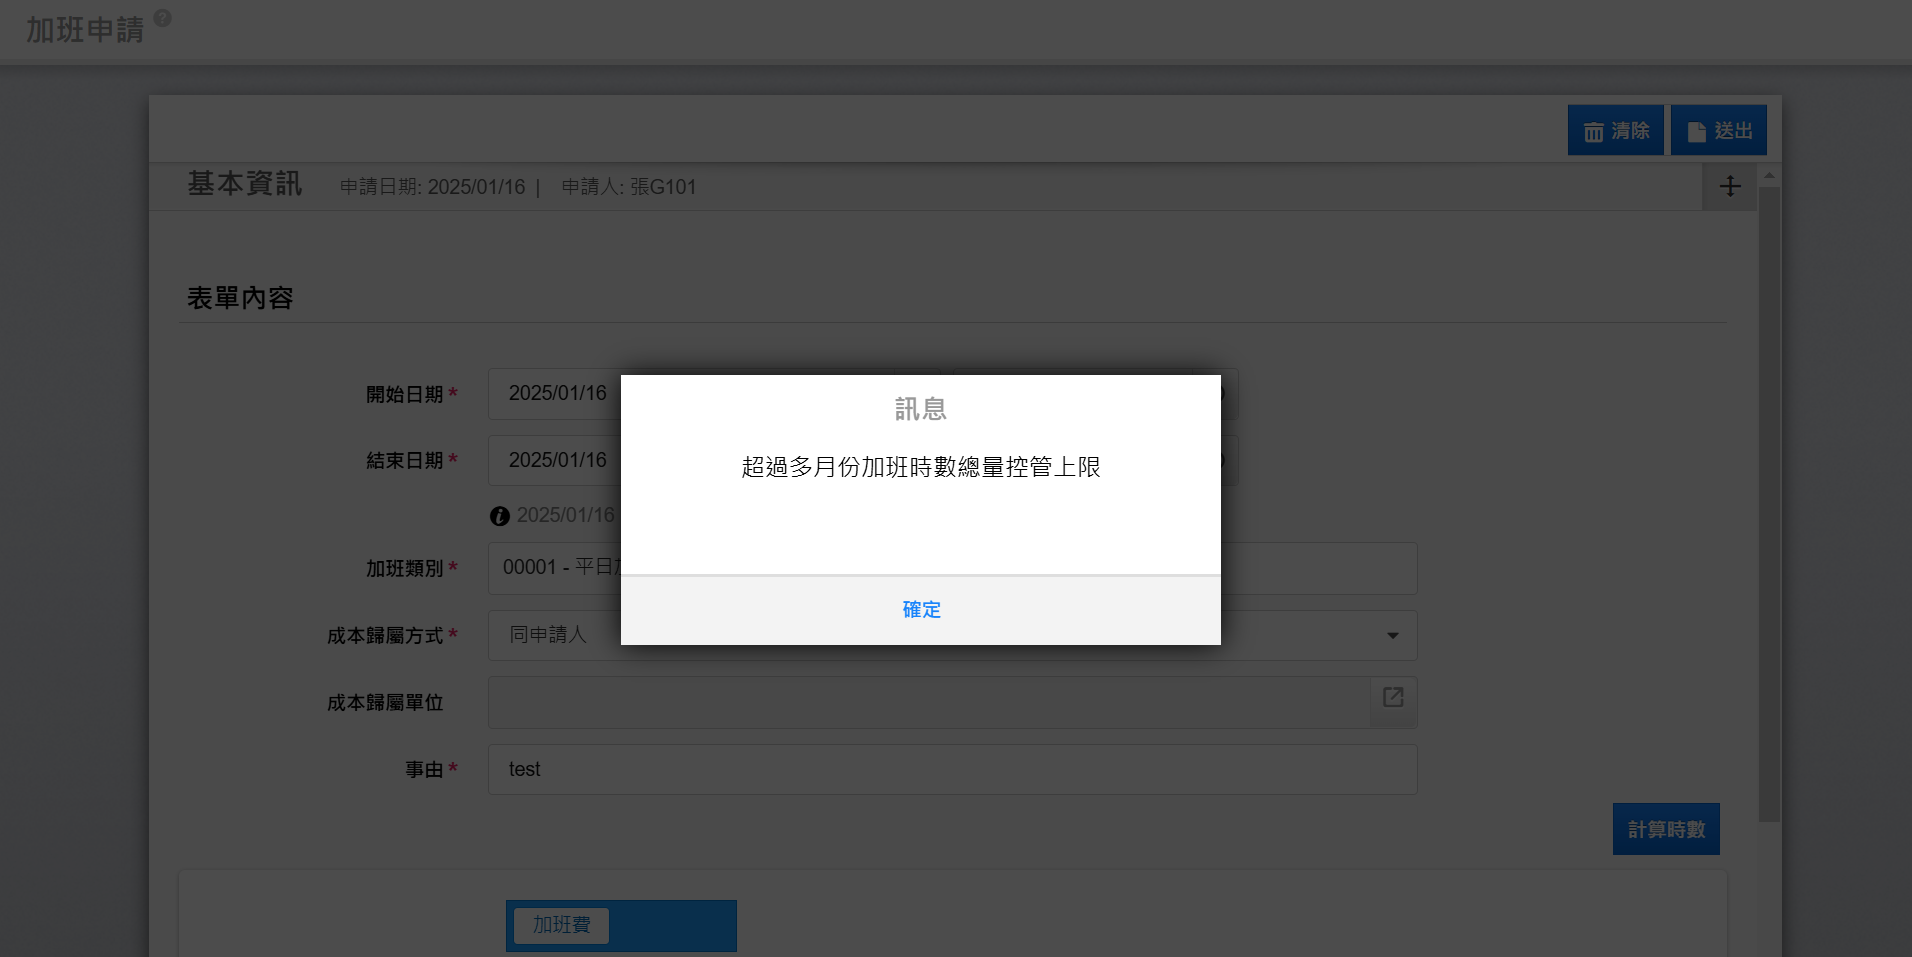Screen dimensions: 1912x957
Task: Select the 同申請人 combo box value
Action: tap(548, 635)
